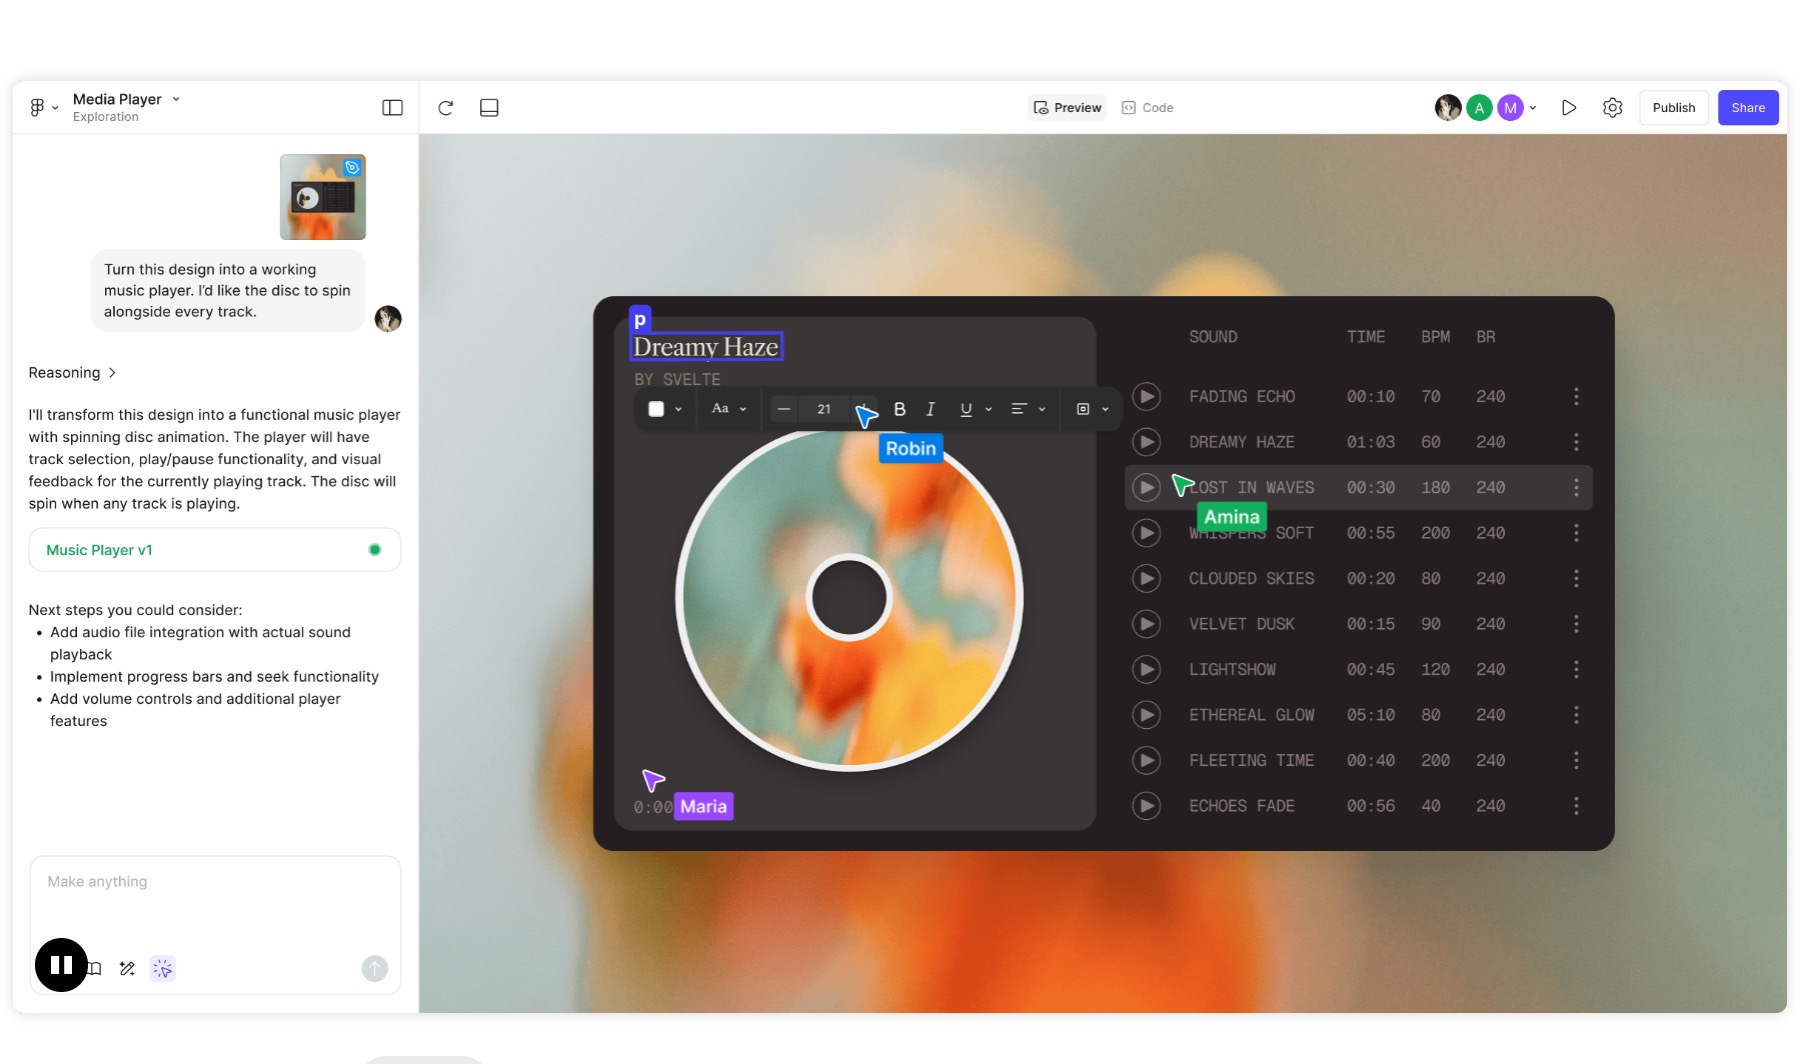The height and width of the screenshot is (1064, 1812).
Task: Toggle bold formatting
Action: (x=899, y=409)
